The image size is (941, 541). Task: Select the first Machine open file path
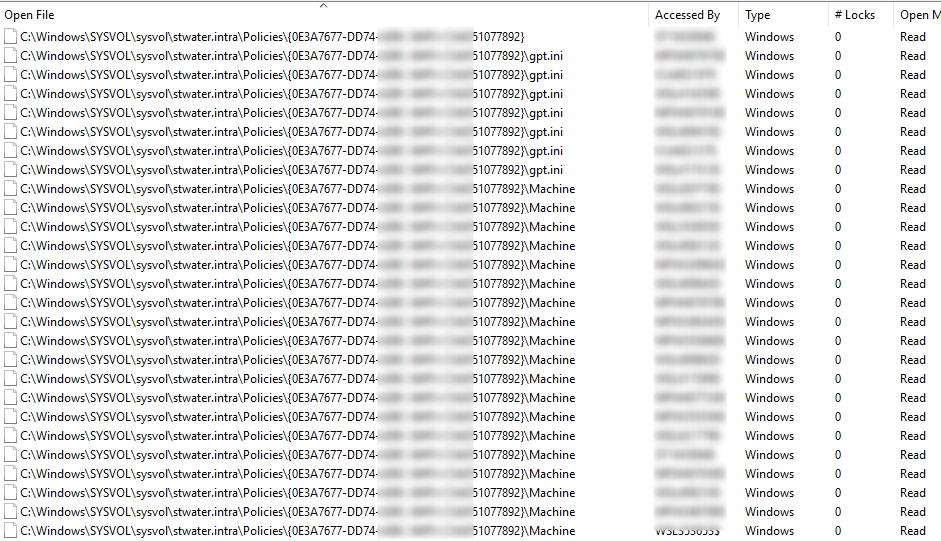pos(297,189)
